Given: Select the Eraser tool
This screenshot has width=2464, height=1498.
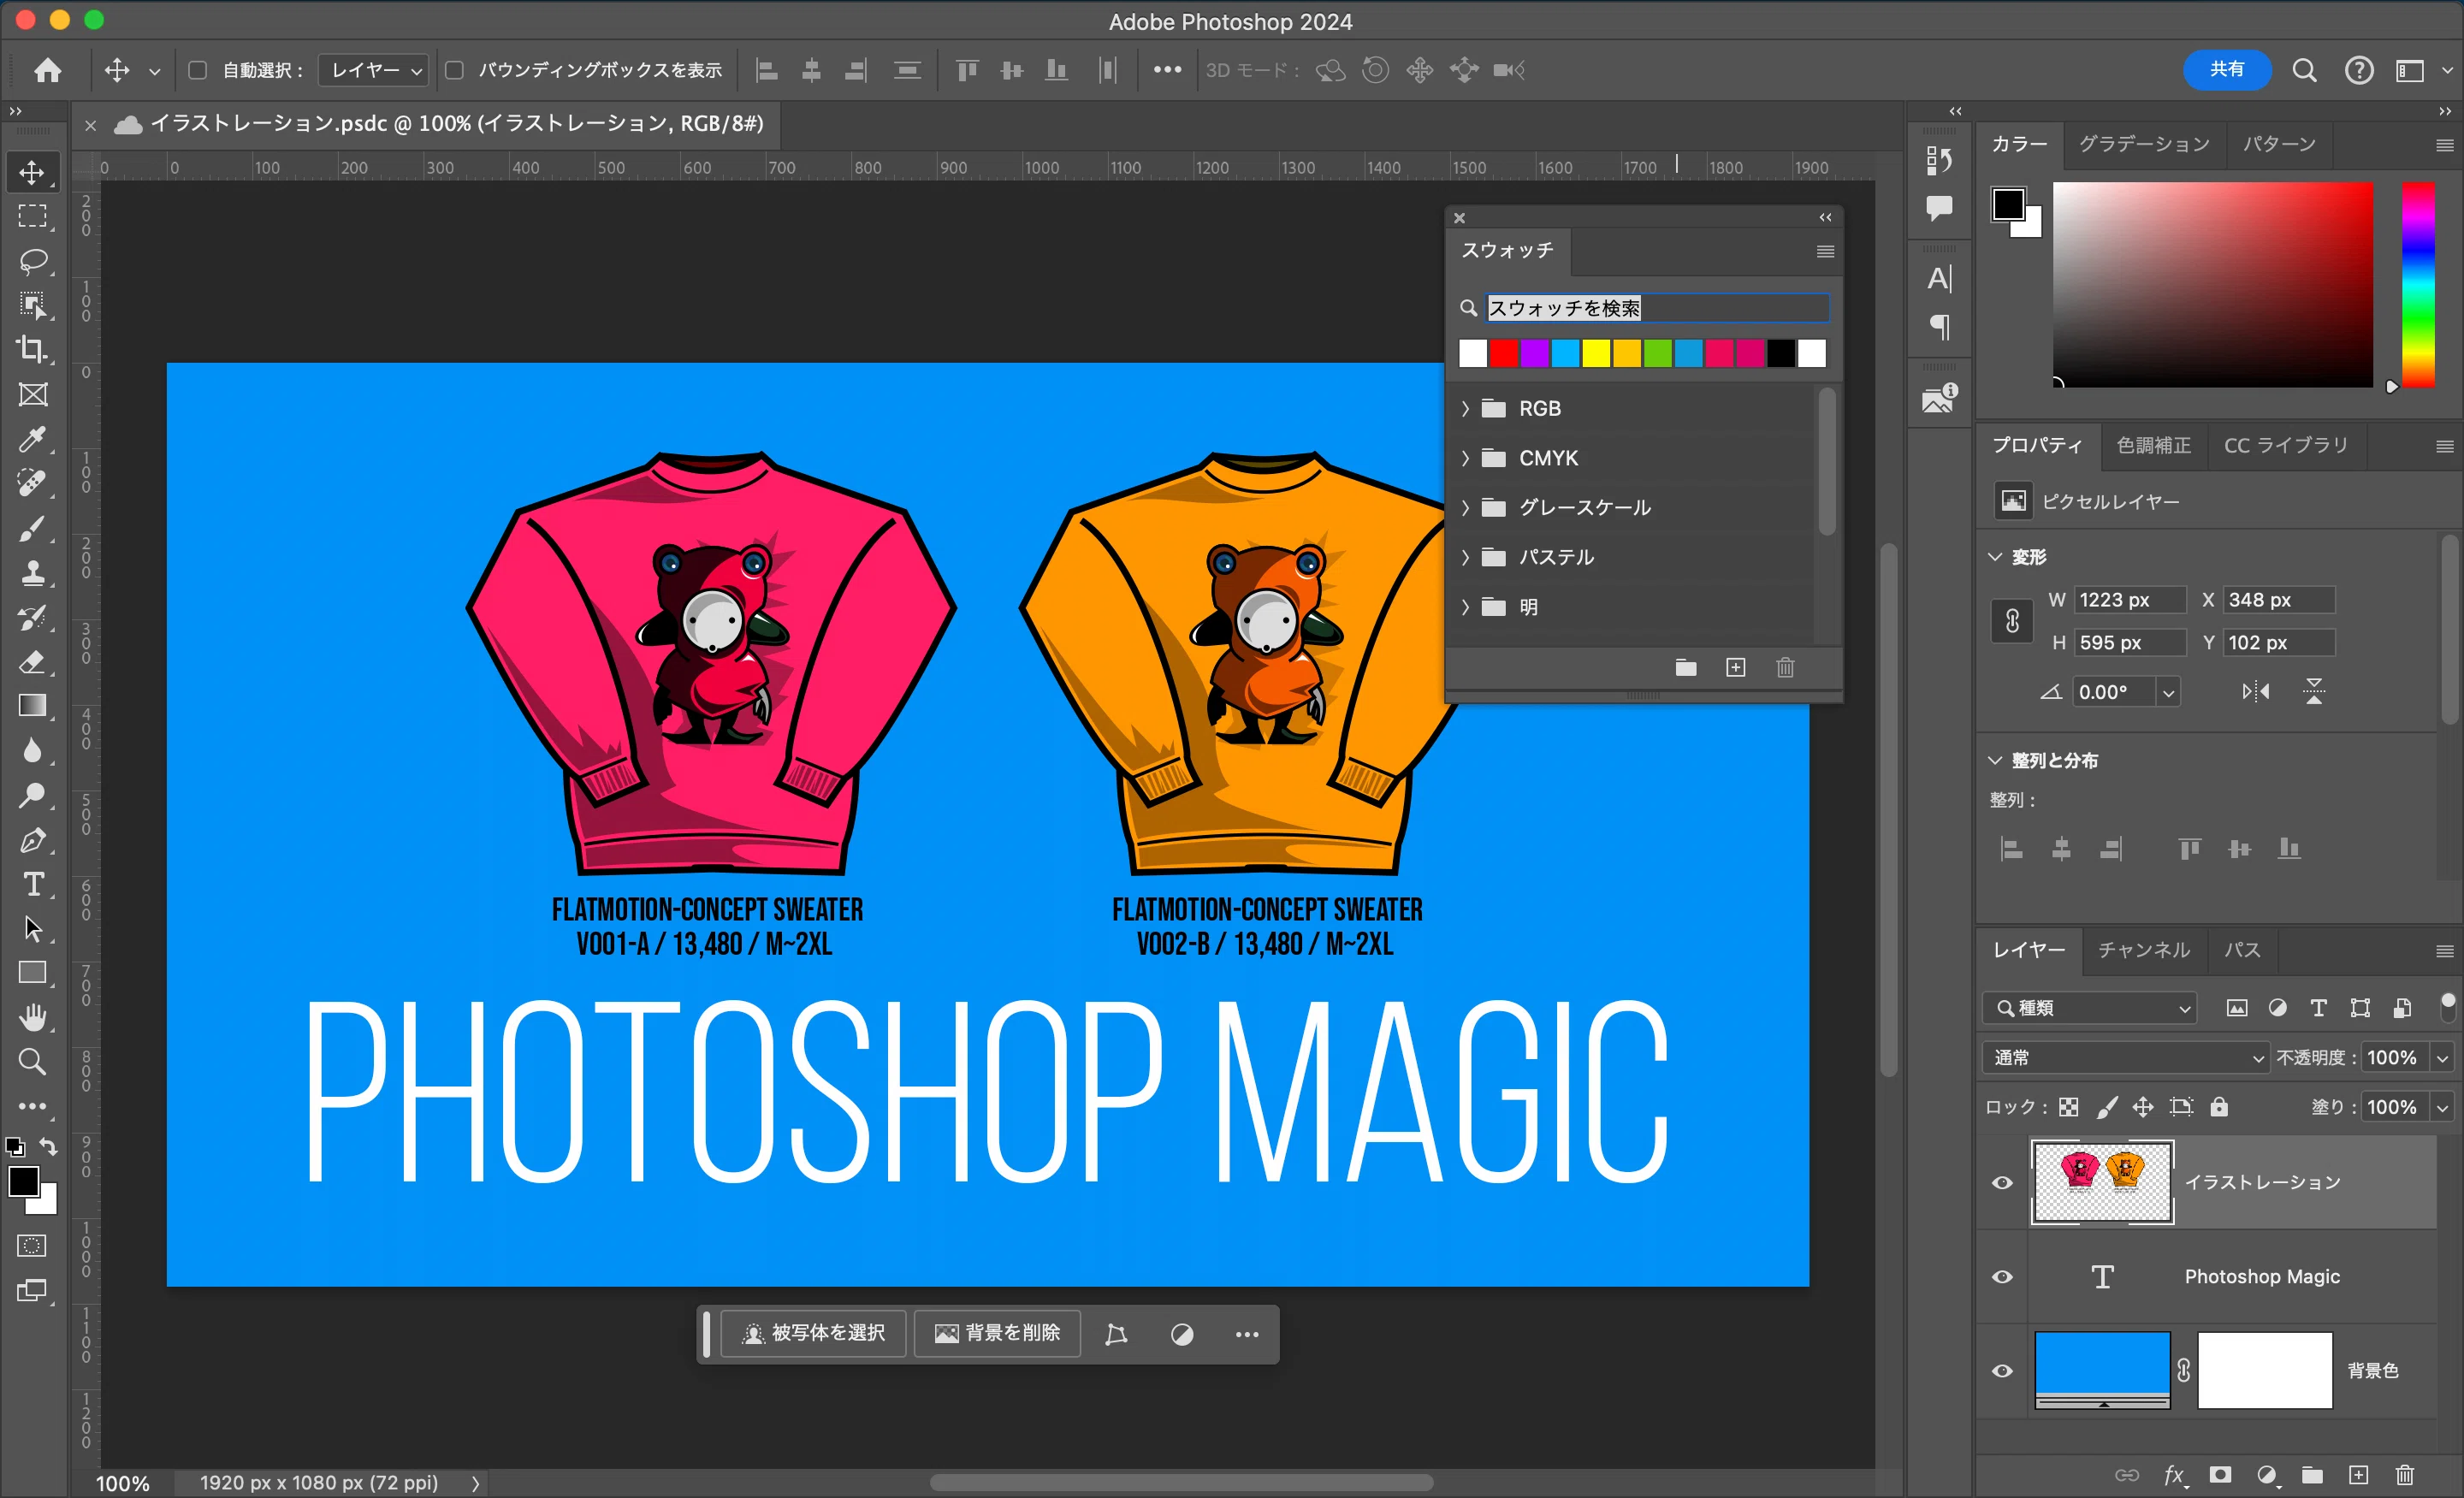Looking at the screenshot, I should click(33, 661).
